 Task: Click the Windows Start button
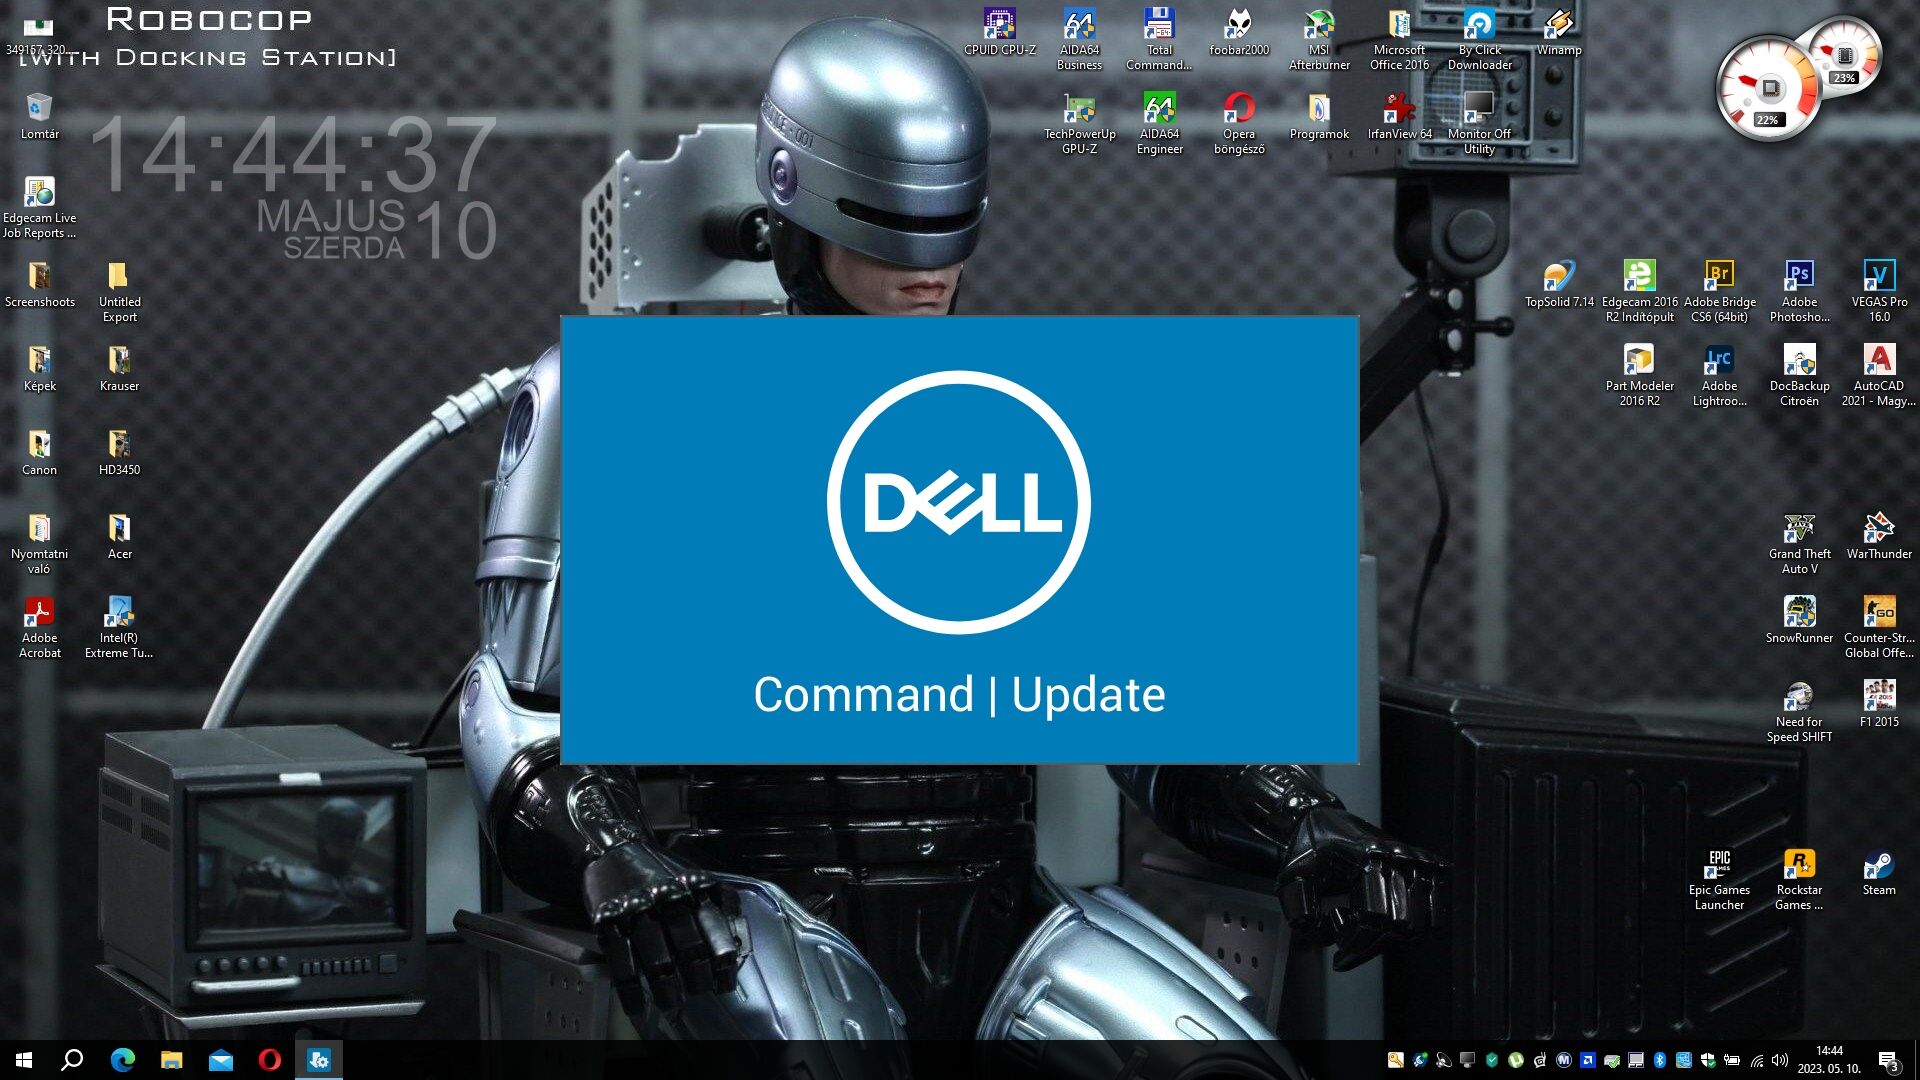pyautogui.click(x=24, y=1060)
